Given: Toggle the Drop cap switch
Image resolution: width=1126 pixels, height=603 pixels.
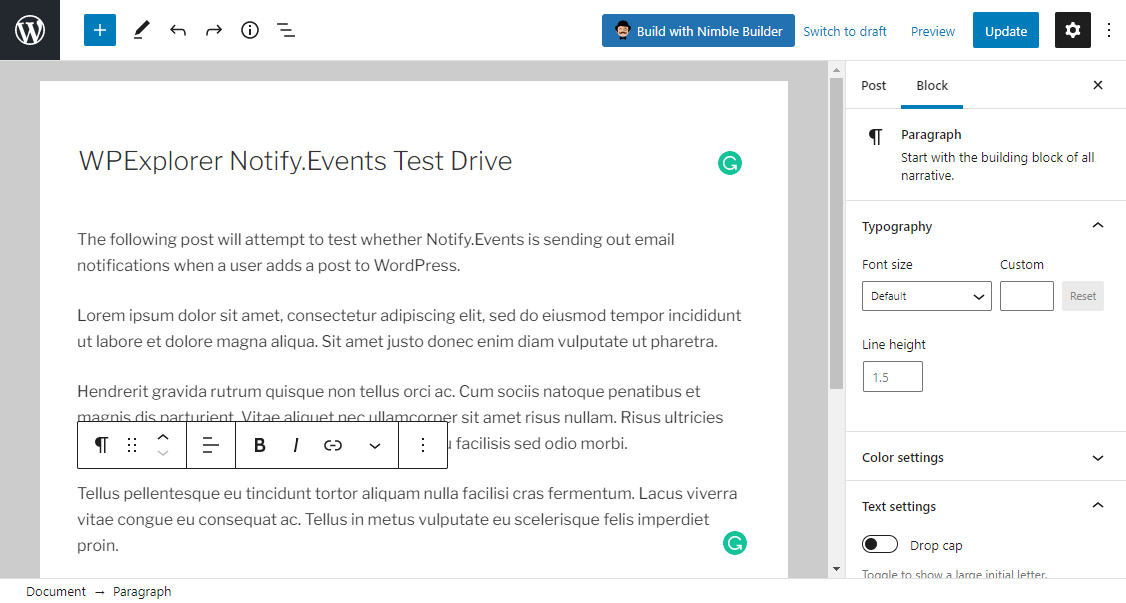Looking at the screenshot, I should (880, 545).
